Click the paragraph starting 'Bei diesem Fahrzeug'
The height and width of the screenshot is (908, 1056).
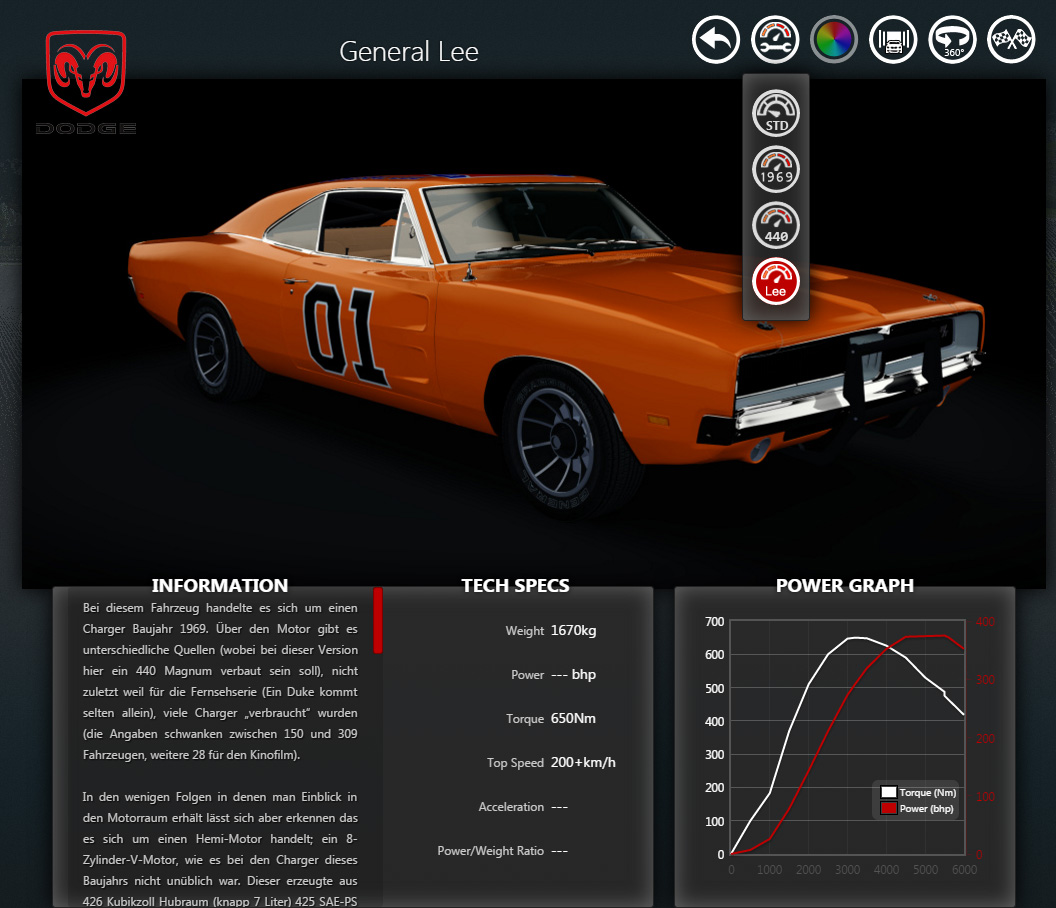click(220, 681)
